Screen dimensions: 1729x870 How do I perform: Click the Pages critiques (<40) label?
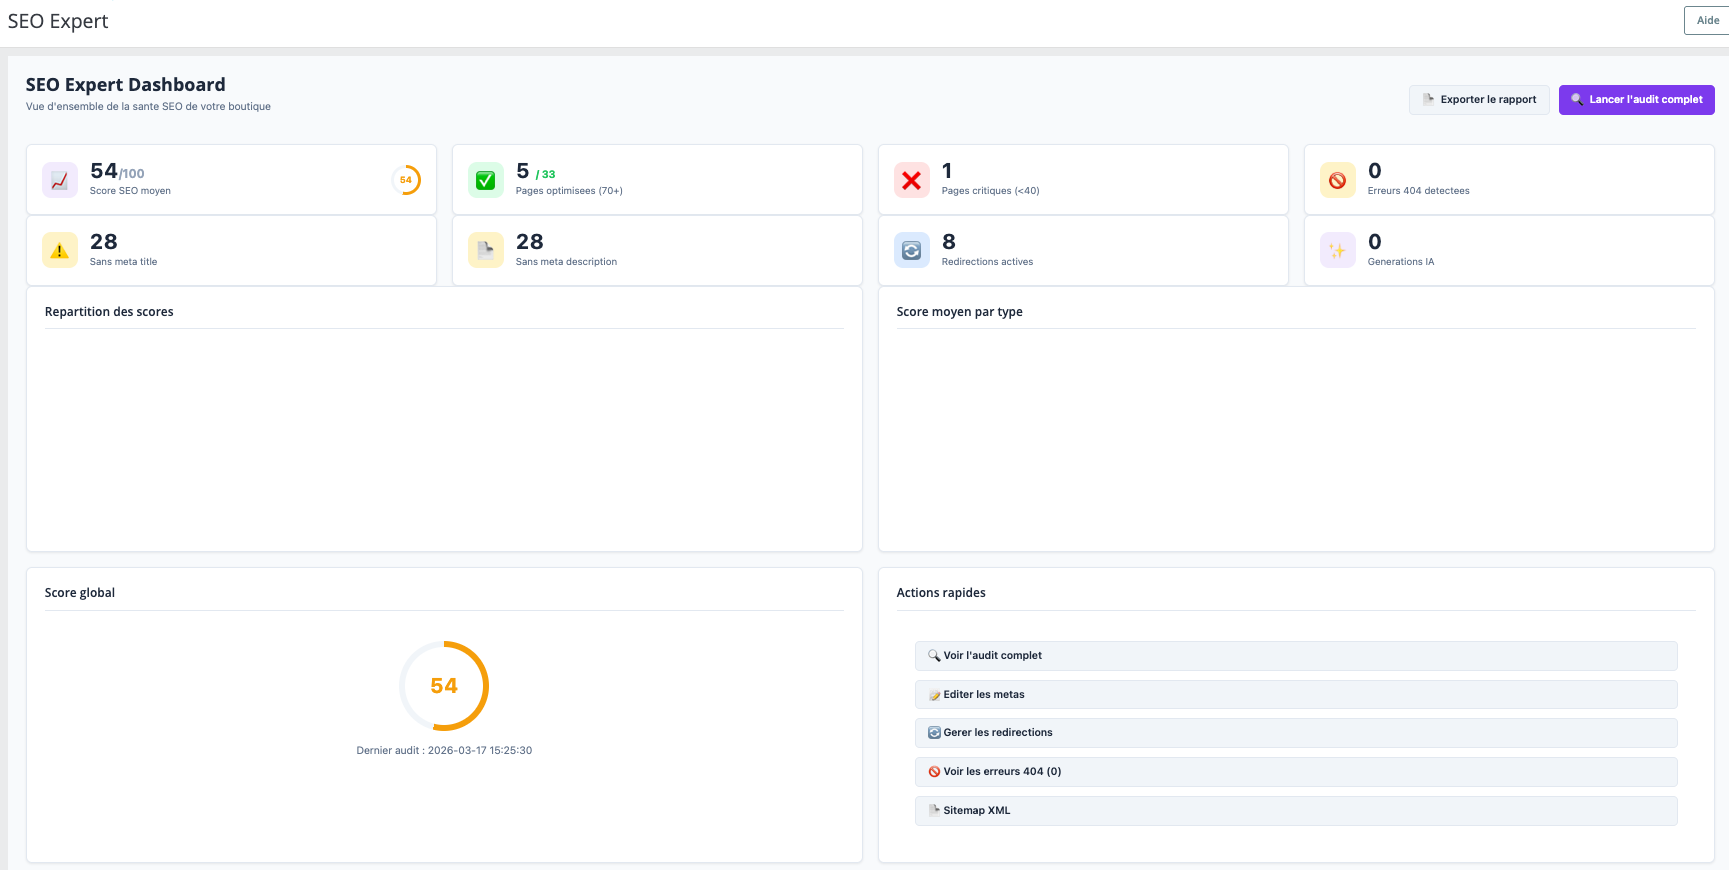pos(990,191)
